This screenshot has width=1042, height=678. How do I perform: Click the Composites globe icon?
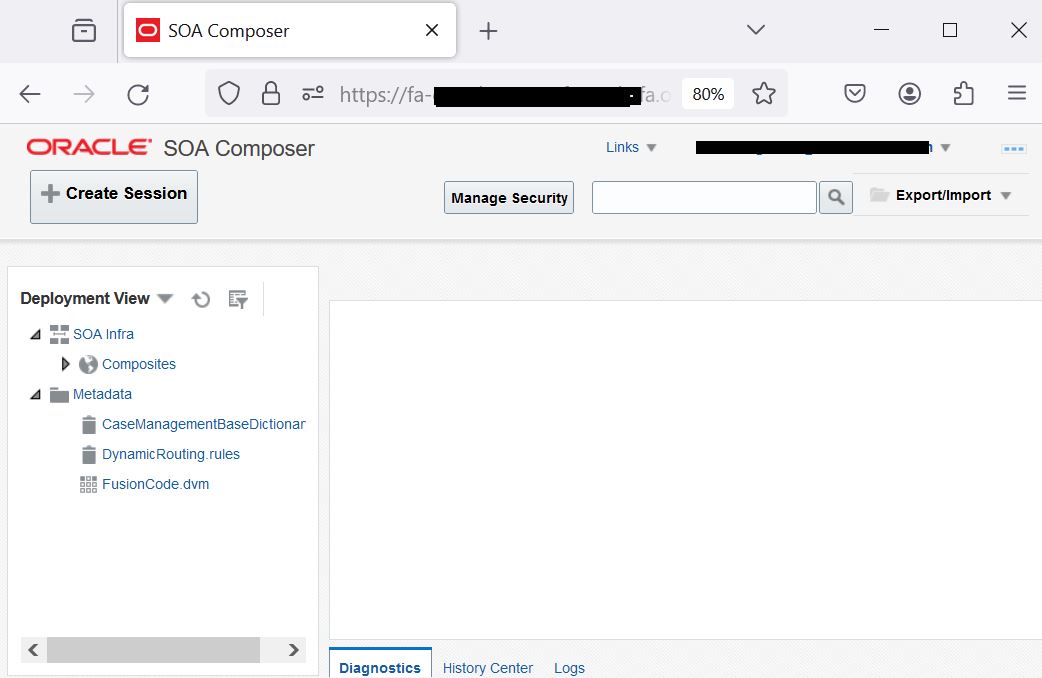pos(88,364)
